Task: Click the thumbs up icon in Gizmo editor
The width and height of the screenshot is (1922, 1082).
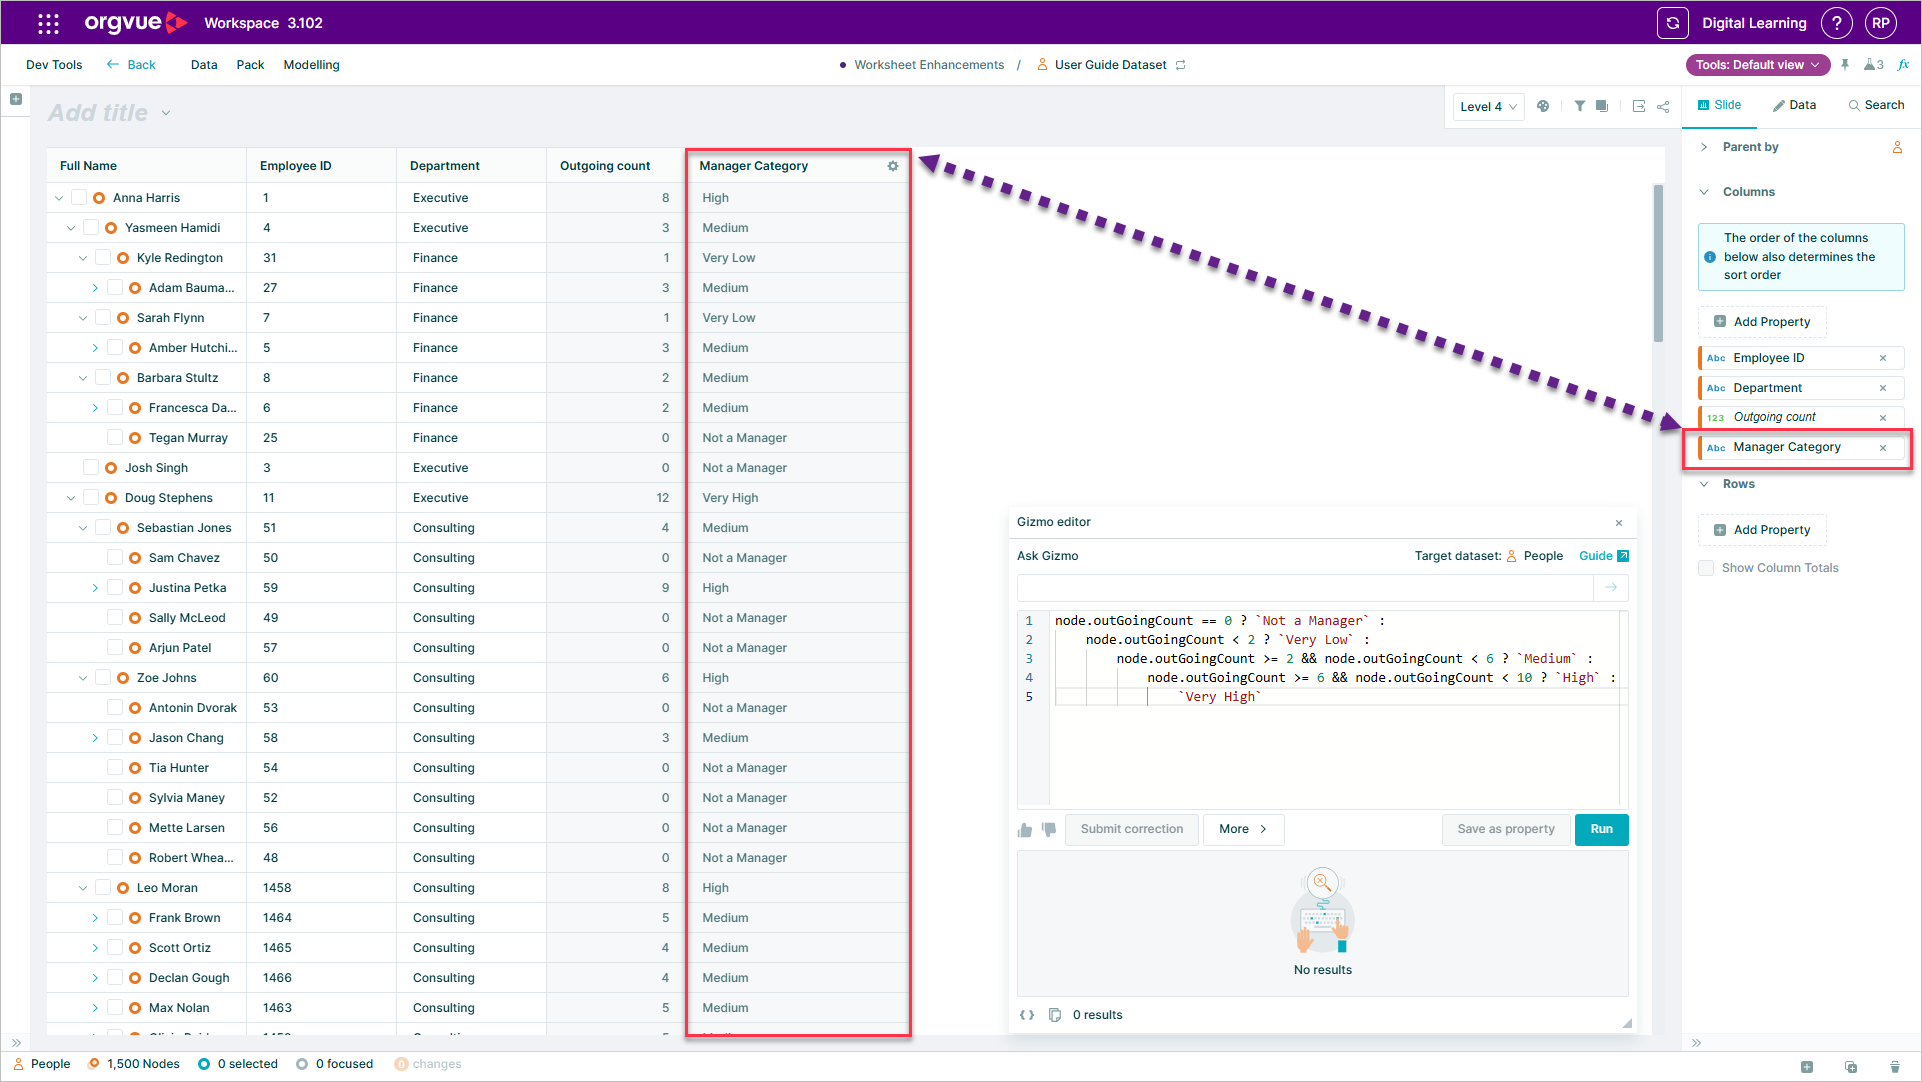Action: (1025, 830)
